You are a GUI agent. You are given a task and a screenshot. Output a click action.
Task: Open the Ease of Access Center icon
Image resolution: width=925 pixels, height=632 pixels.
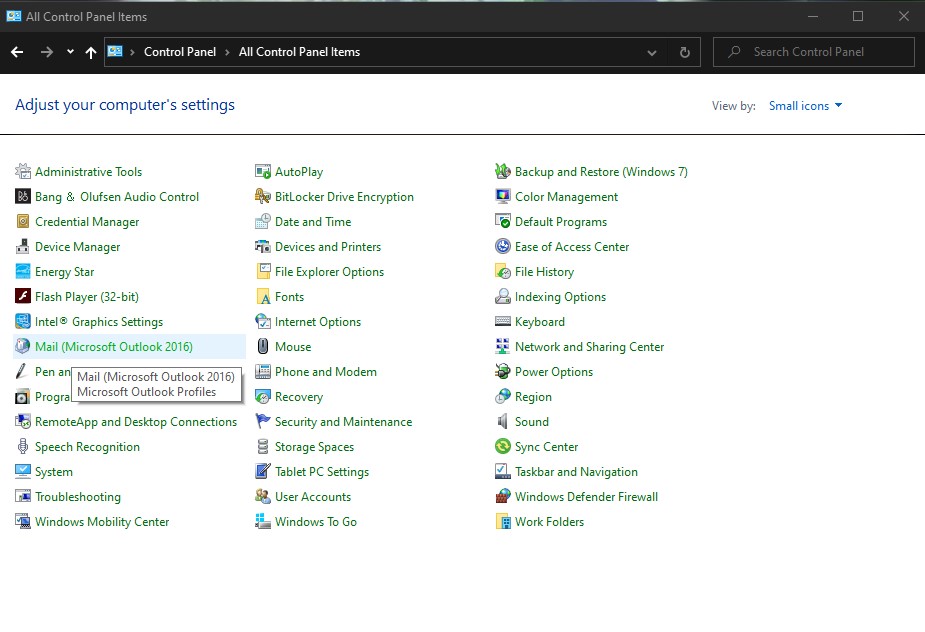click(503, 247)
